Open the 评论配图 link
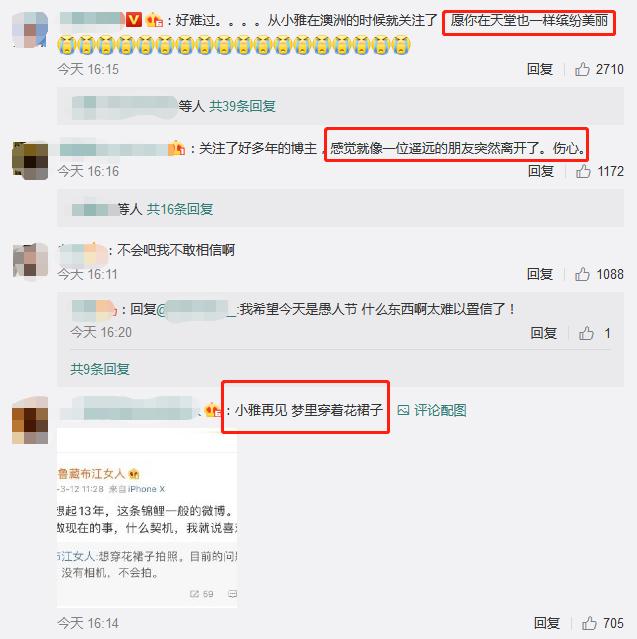Viewport: 637px width, 639px height. [x=440, y=410]
